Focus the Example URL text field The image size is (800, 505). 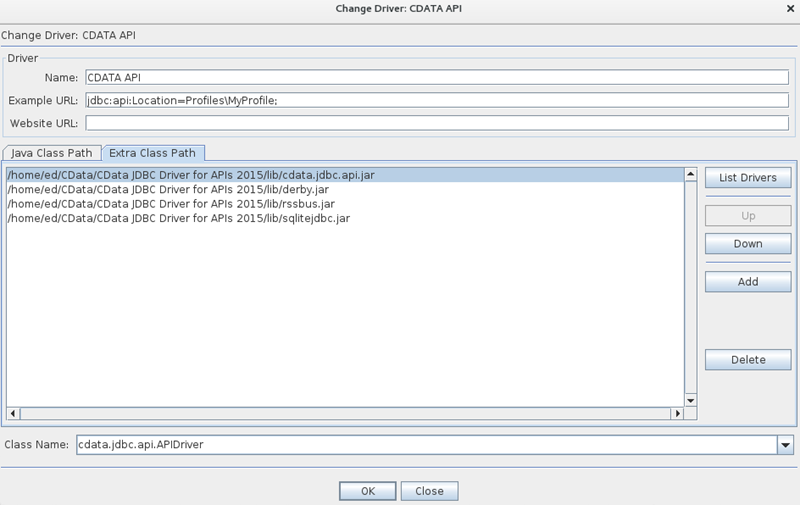tap(437, 100)
